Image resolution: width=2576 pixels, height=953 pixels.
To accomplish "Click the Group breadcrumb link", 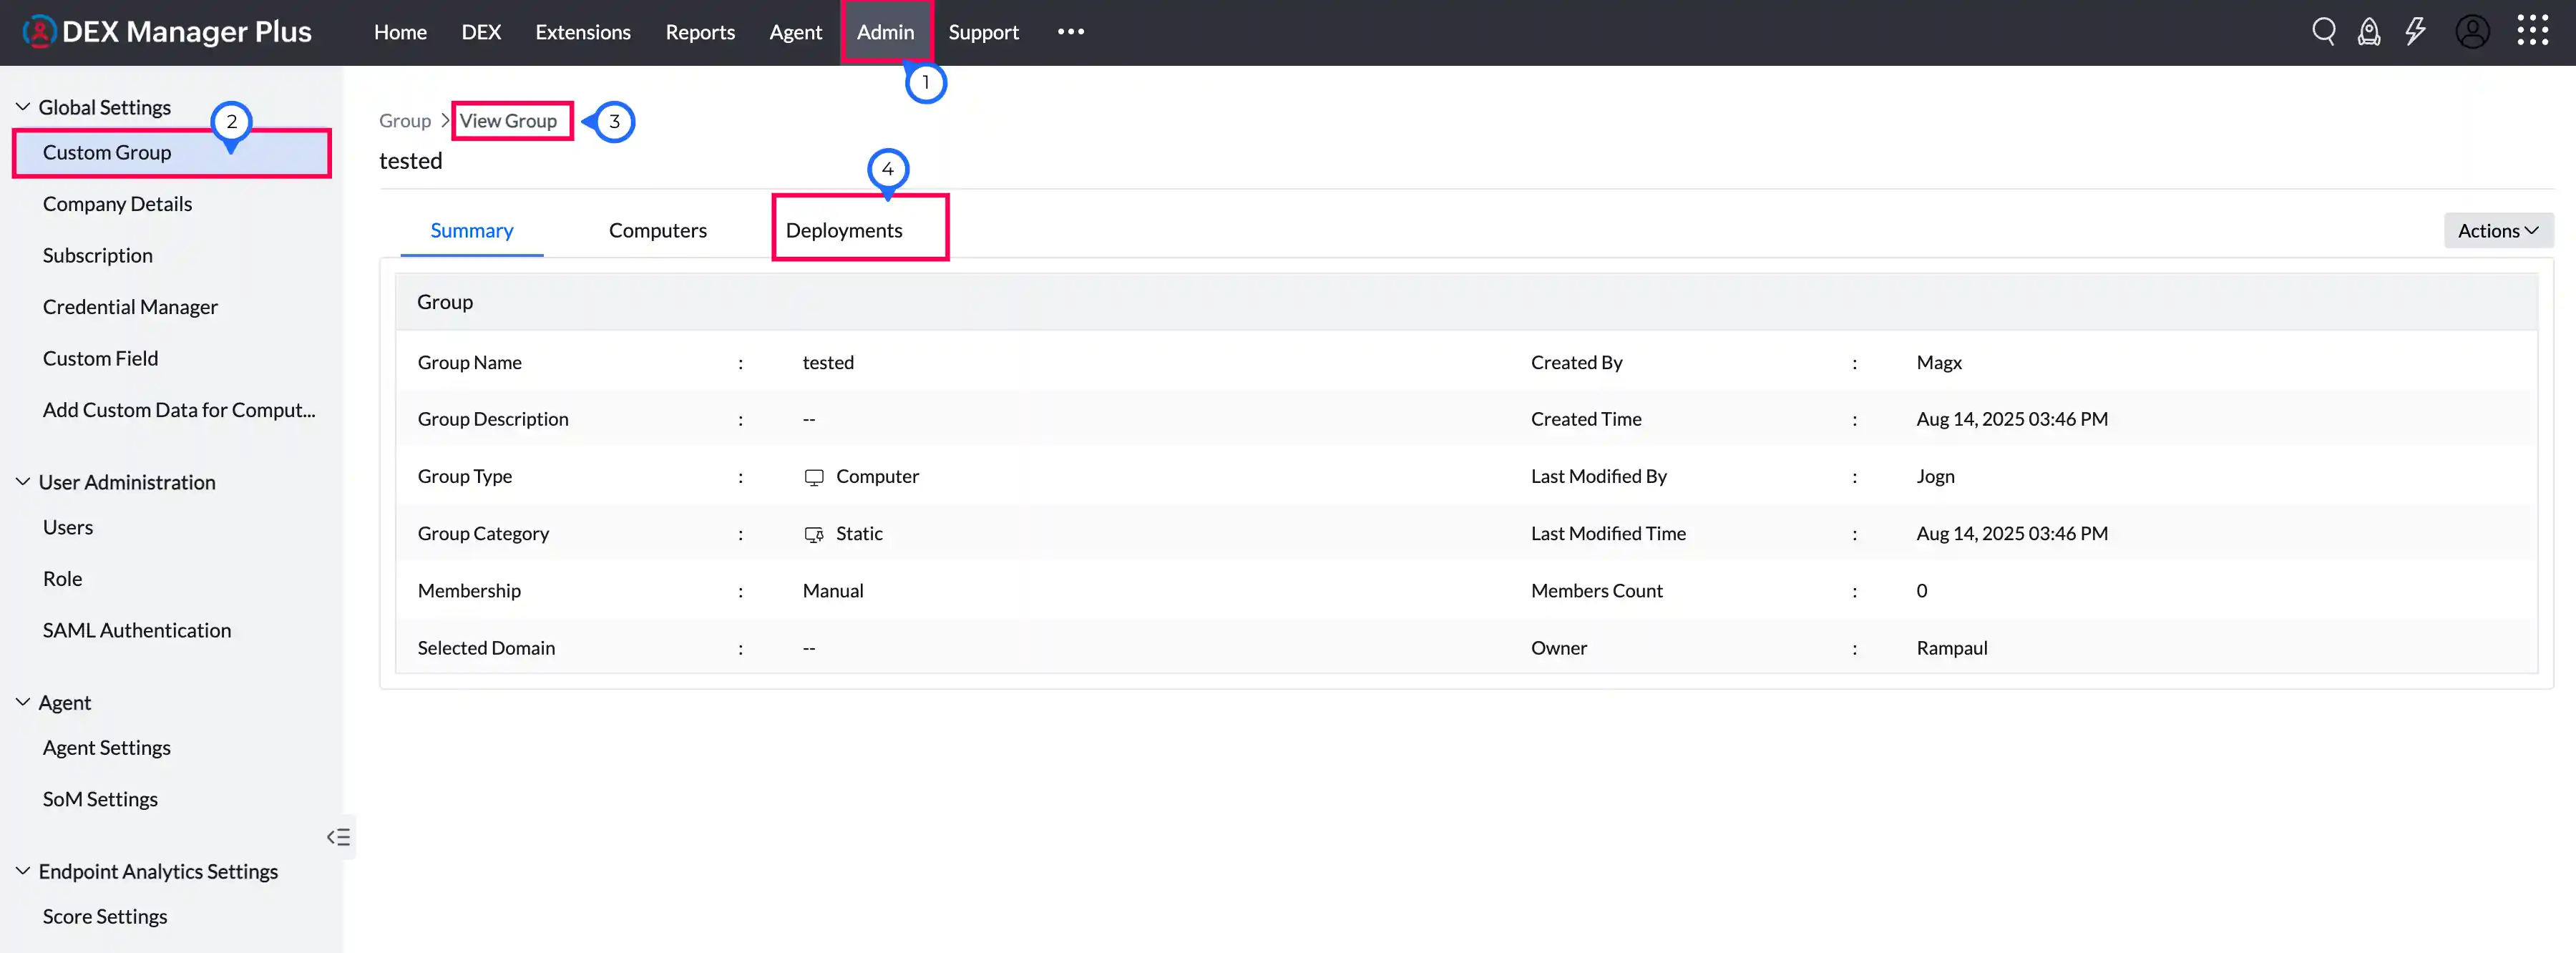I will [x=404, y=121].
